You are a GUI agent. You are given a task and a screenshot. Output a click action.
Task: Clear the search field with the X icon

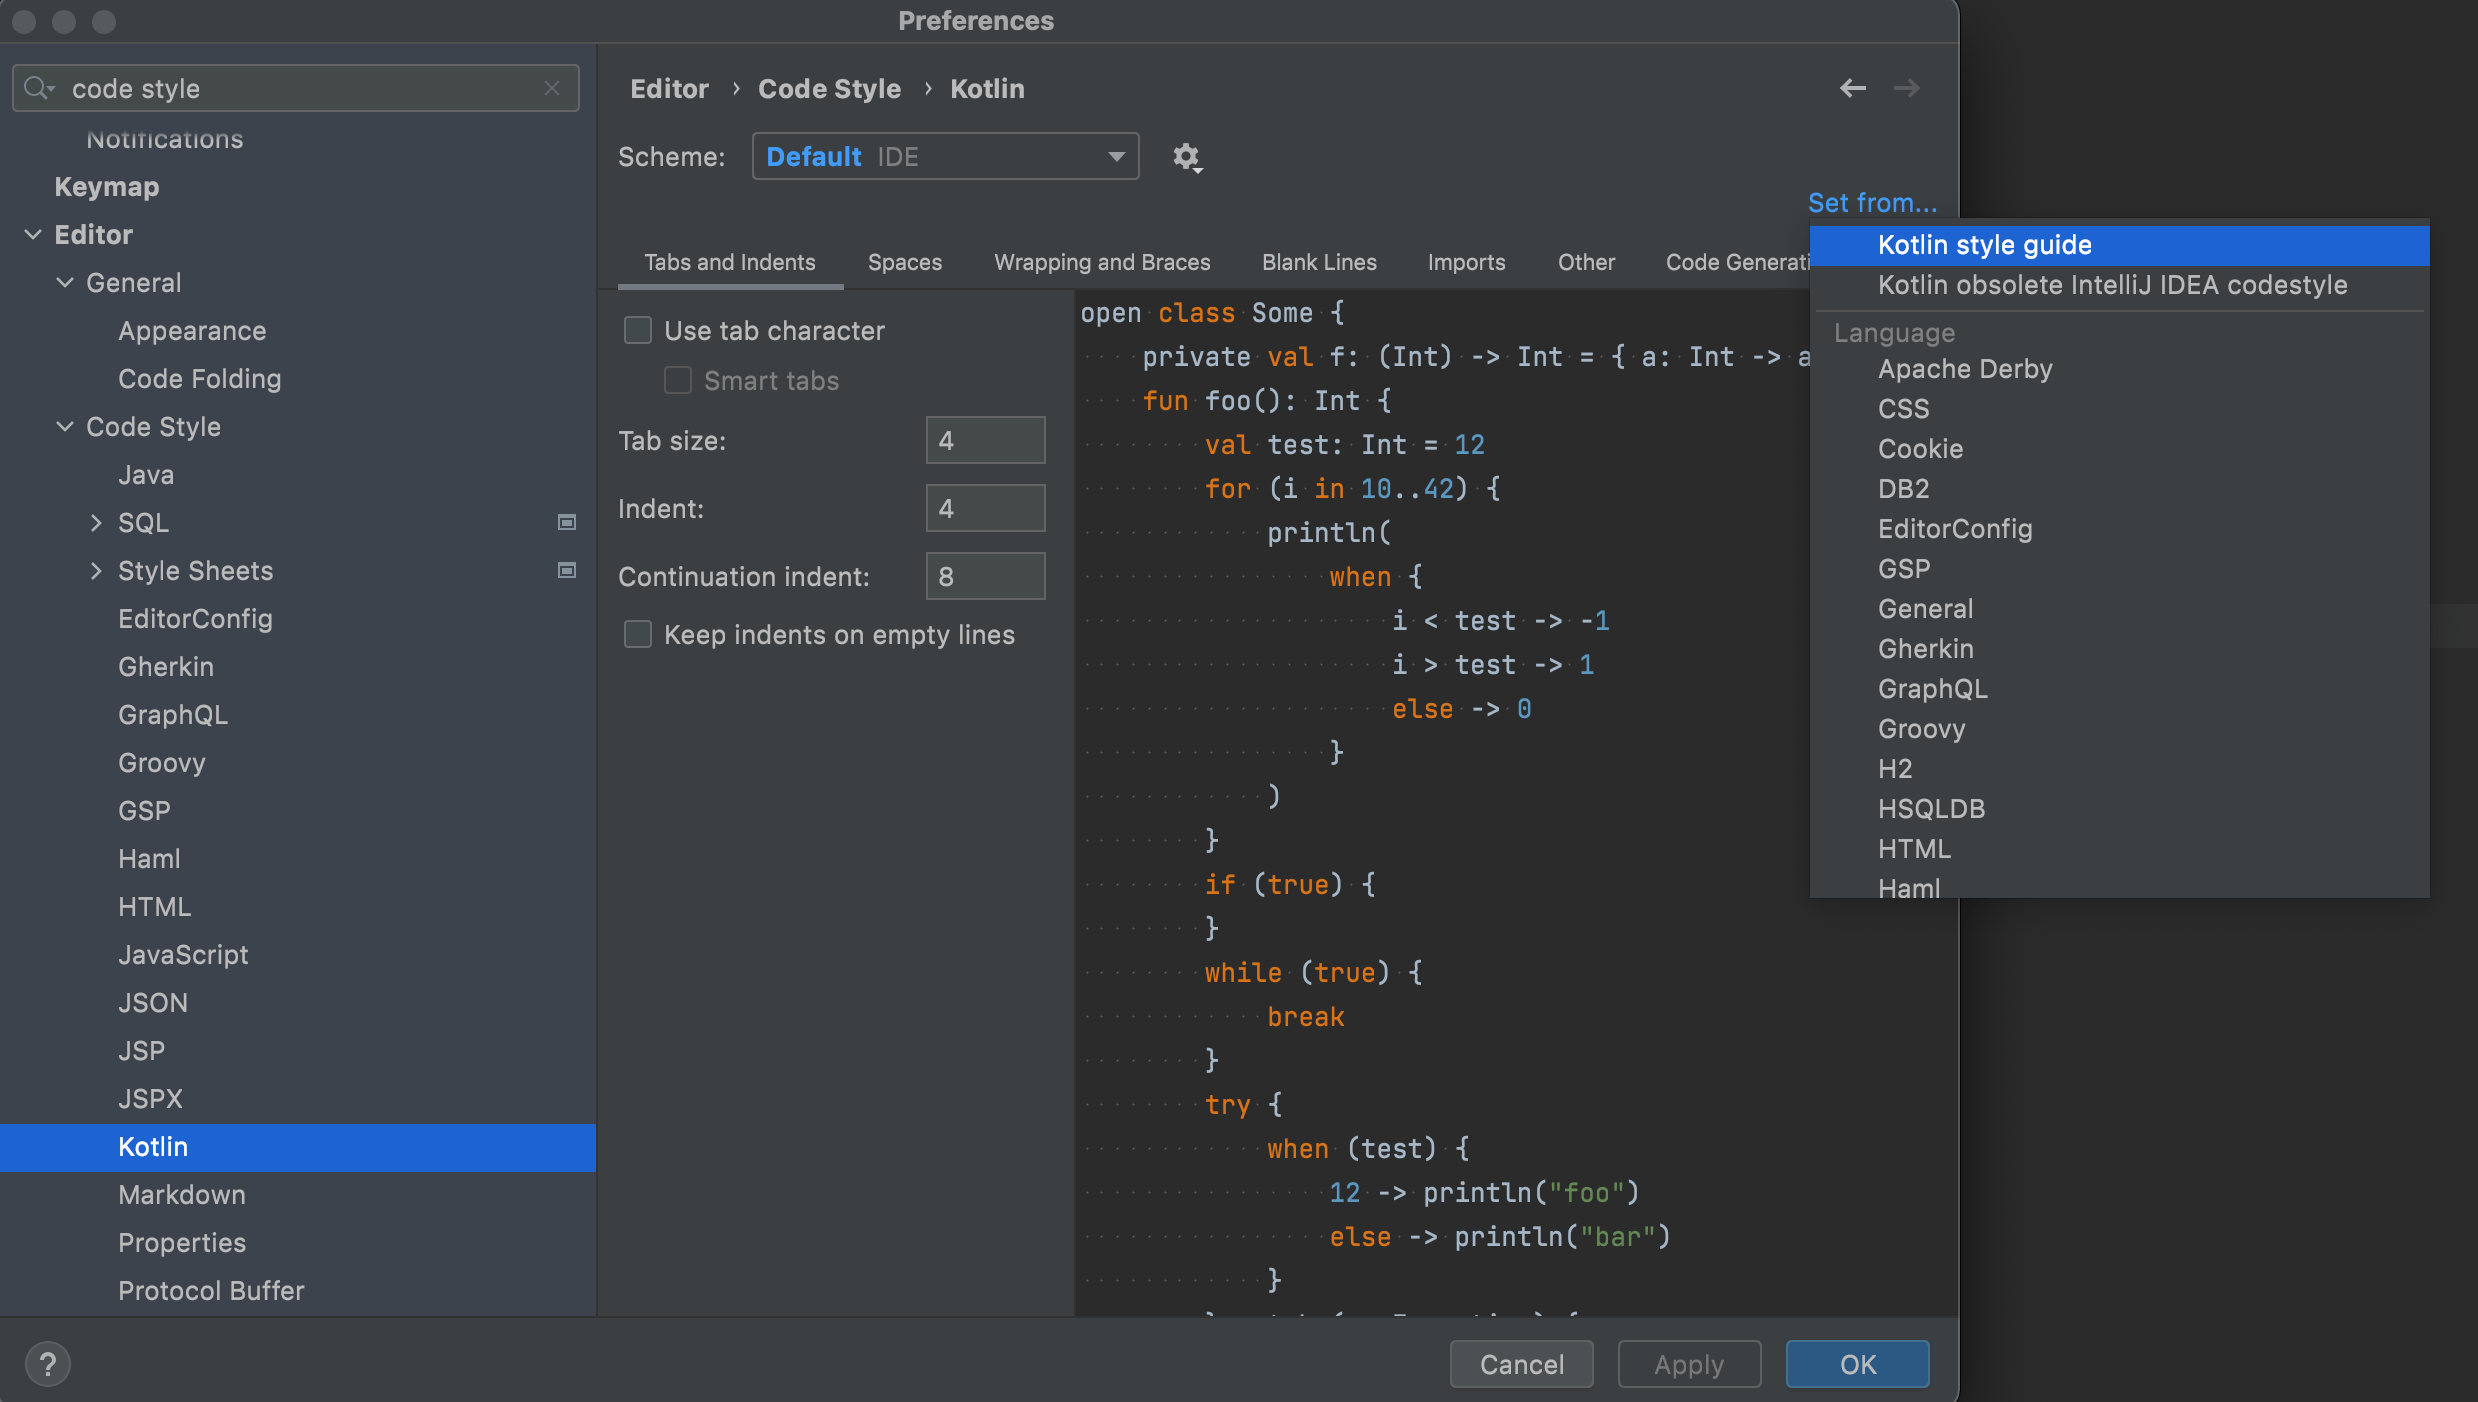click(552, 88)
